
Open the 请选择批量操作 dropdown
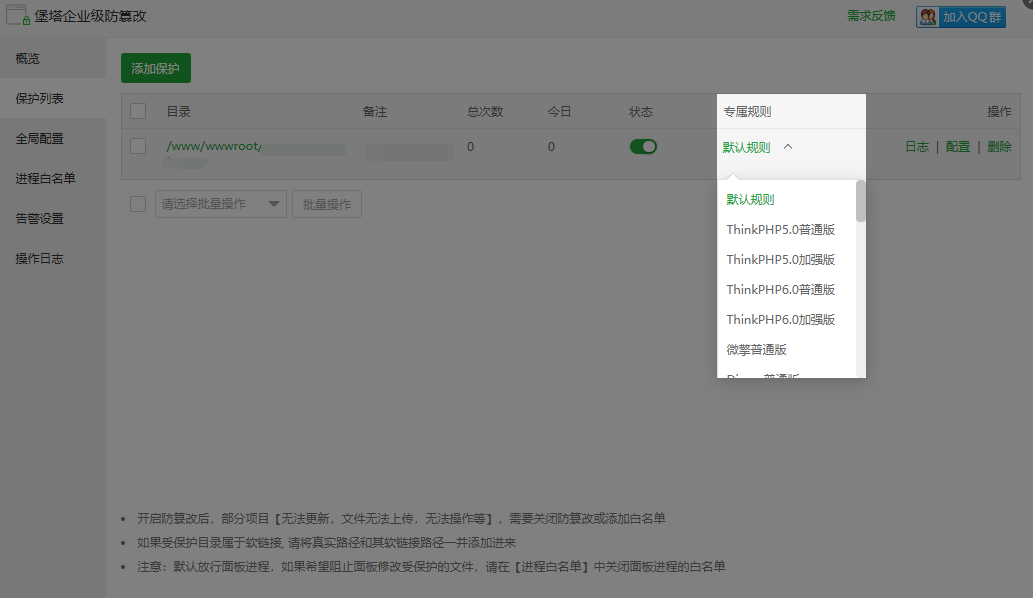220,204
